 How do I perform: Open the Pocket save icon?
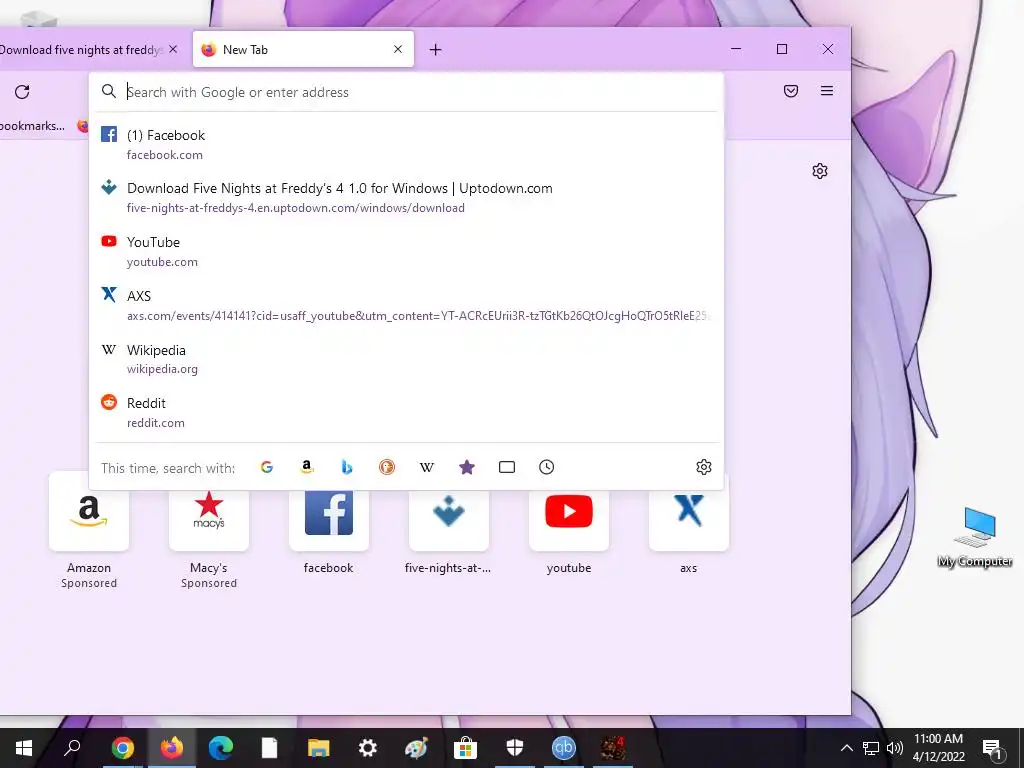[x=791, y=91]
